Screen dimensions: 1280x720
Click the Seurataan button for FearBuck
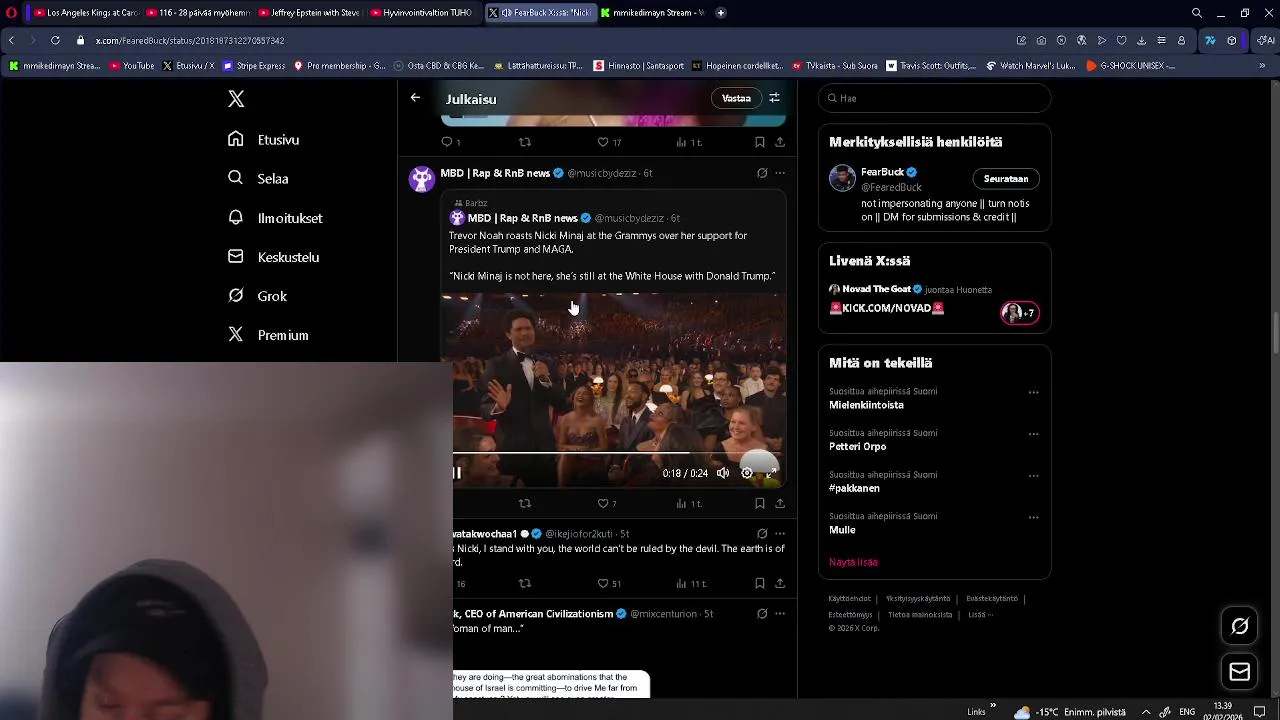click(1006, 179)
